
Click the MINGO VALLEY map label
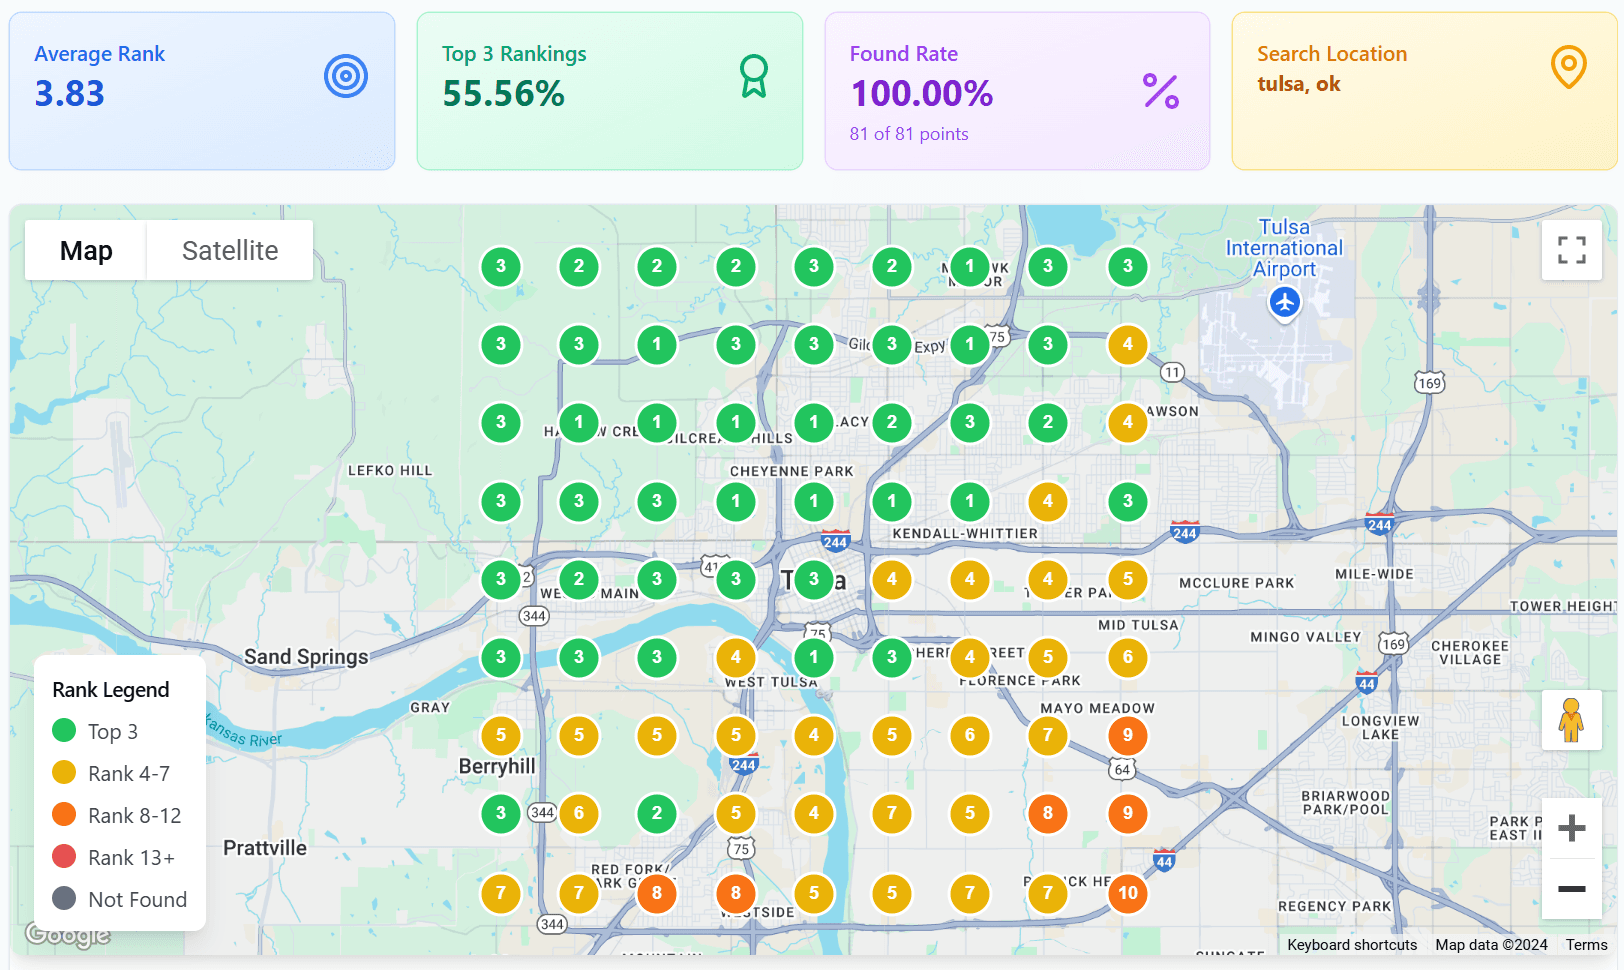[1306, 637]
